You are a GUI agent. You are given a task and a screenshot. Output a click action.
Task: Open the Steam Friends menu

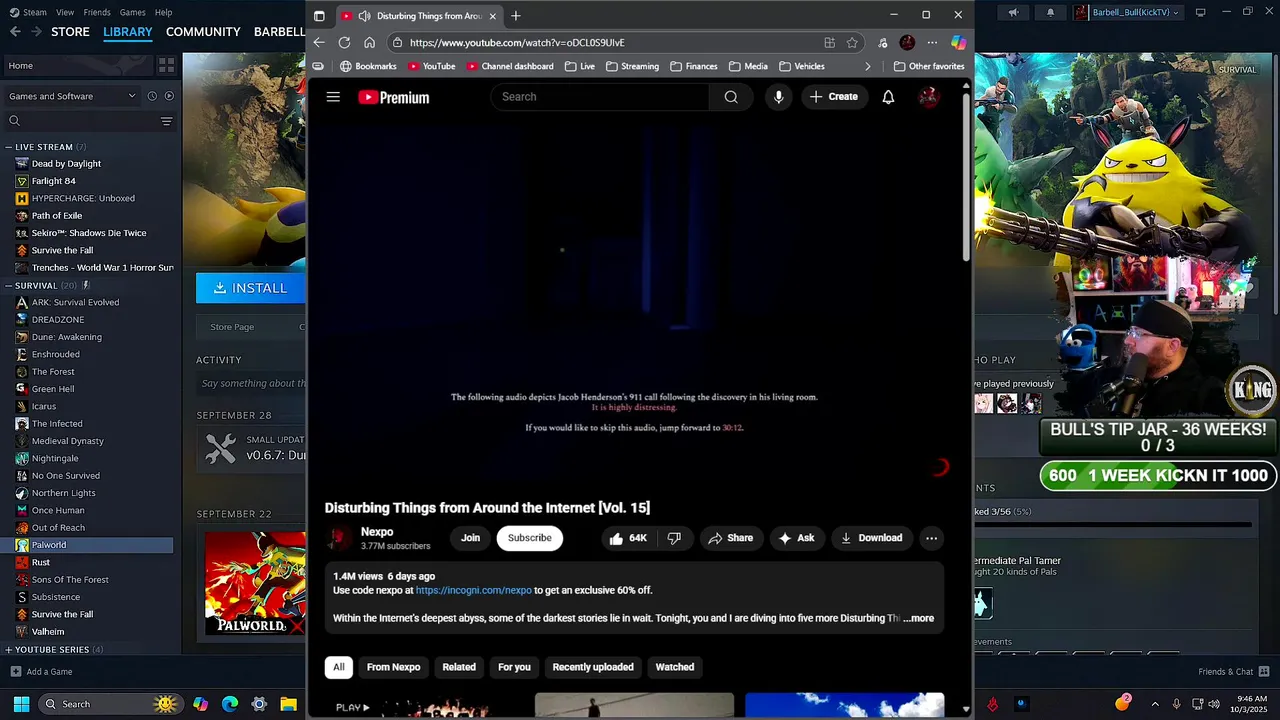97,12
